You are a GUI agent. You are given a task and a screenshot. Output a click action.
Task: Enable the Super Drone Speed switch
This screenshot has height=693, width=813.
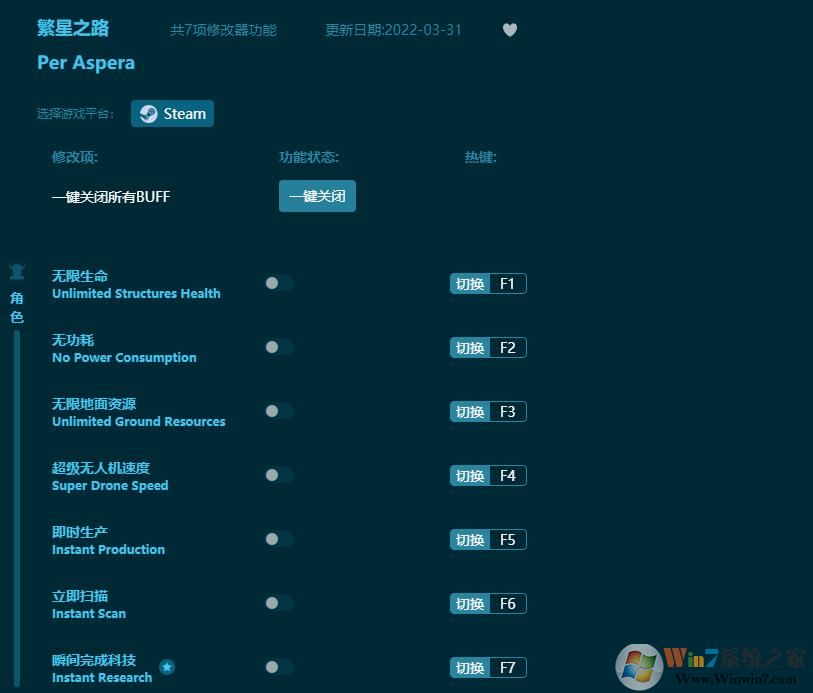278,475
